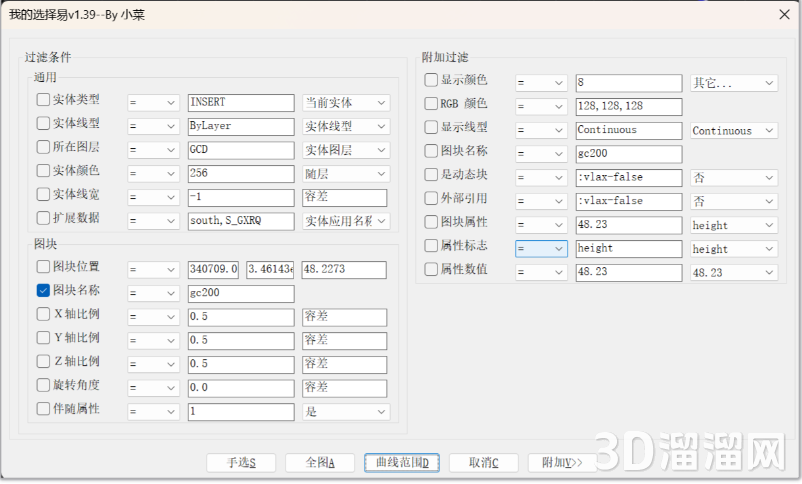Expand the 其它... color dropdown

734,83
